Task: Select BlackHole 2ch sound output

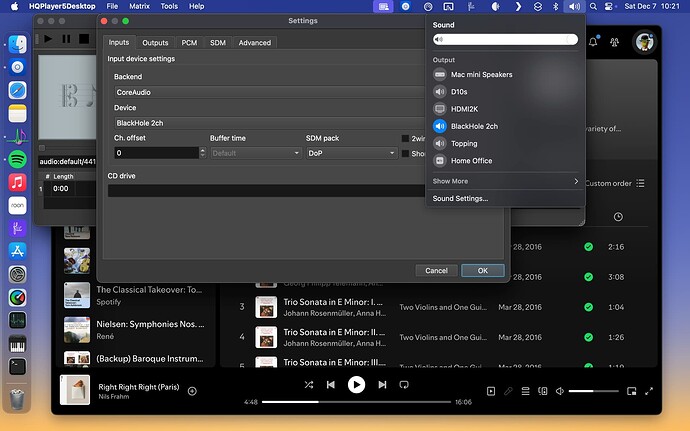Action: pyautogui.click(x=505, y=126)
